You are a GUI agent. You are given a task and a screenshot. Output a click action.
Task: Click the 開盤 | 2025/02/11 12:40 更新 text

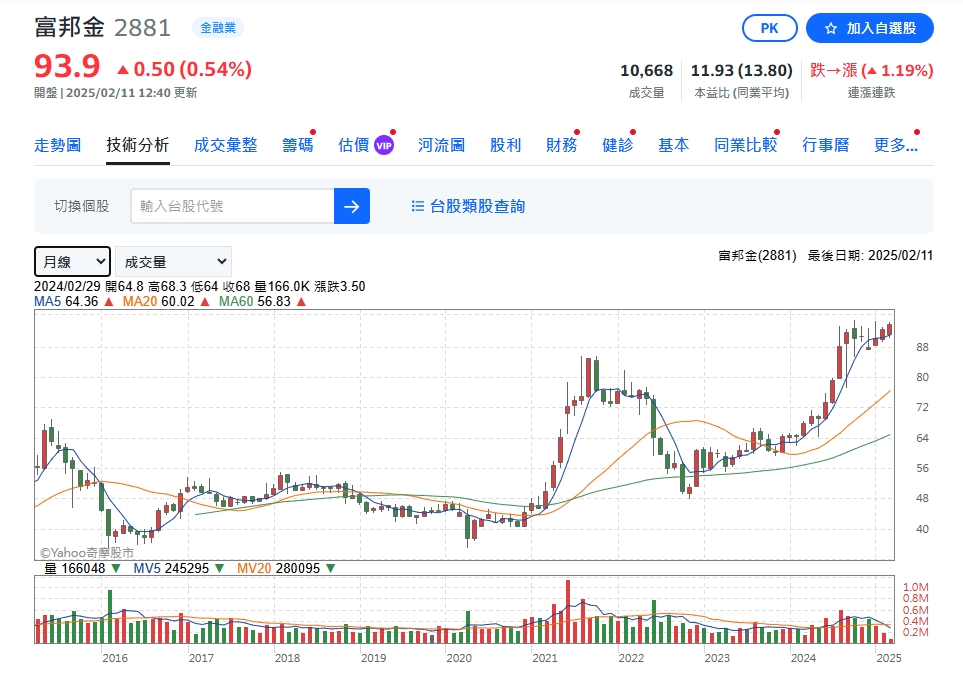point(115,93)
